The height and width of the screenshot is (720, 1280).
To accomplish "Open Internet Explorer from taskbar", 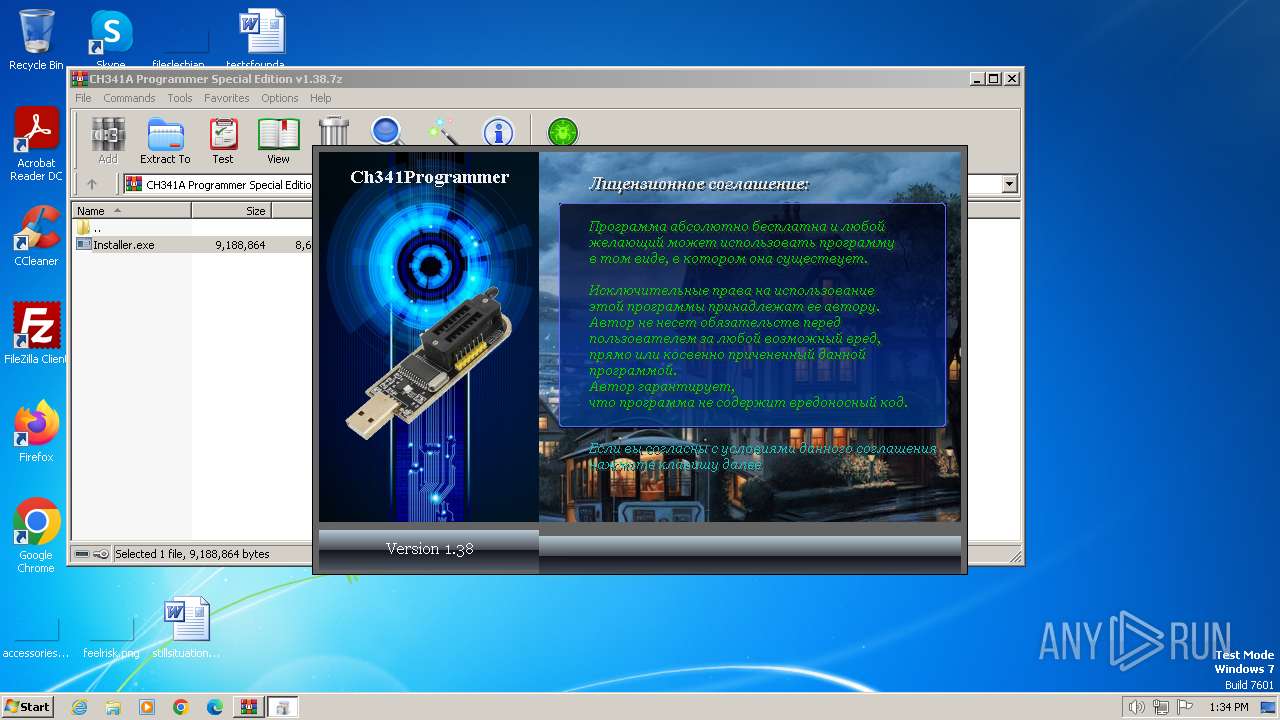I will [x=79, y=707].
